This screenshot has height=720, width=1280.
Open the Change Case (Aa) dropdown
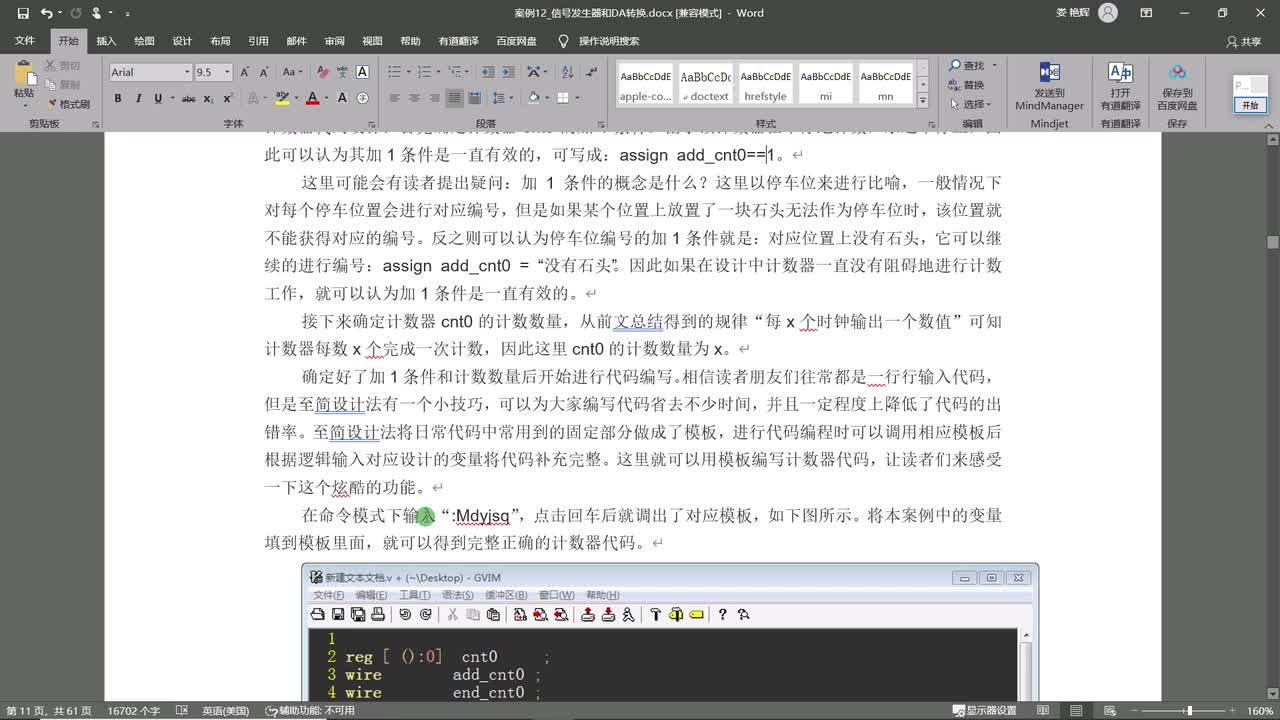pyautogui.click(x=292, y=72)
